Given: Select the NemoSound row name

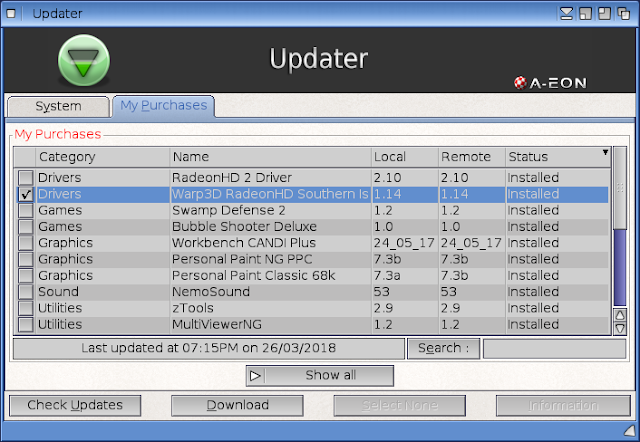Looking at the screenshot, I should [x=211, y=292].
